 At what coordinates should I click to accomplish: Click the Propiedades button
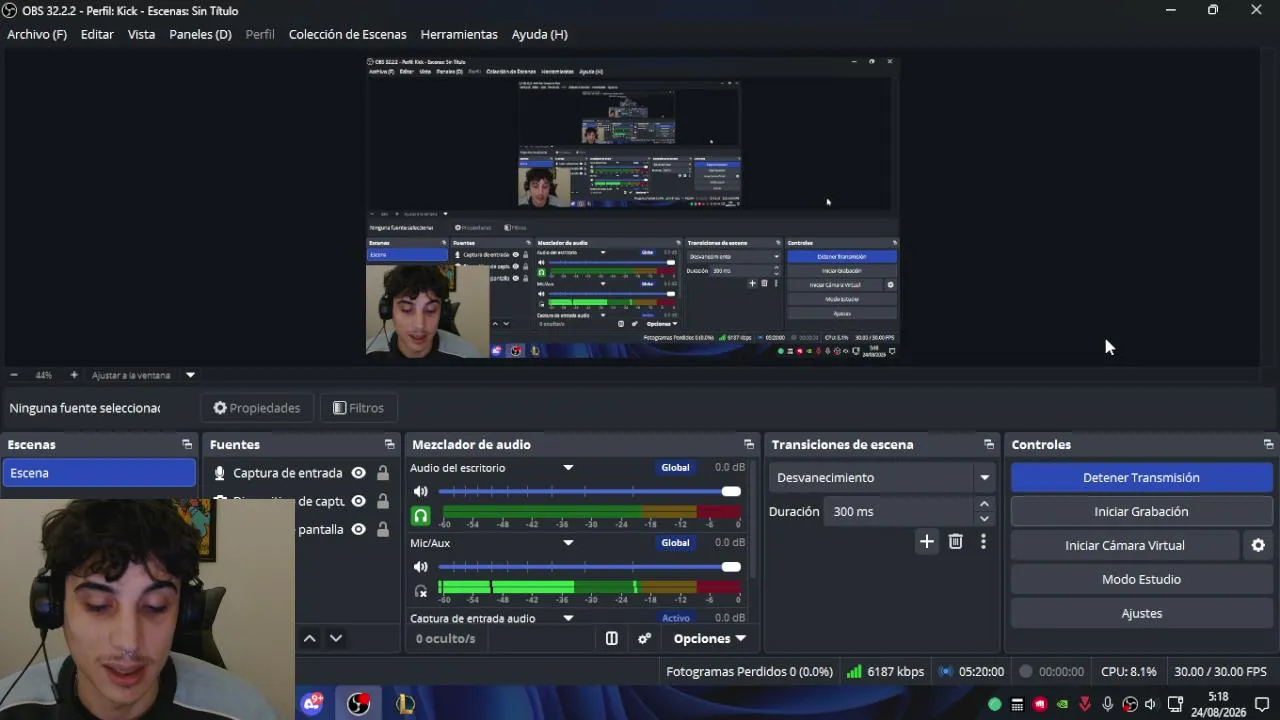[x=257, y=408]
